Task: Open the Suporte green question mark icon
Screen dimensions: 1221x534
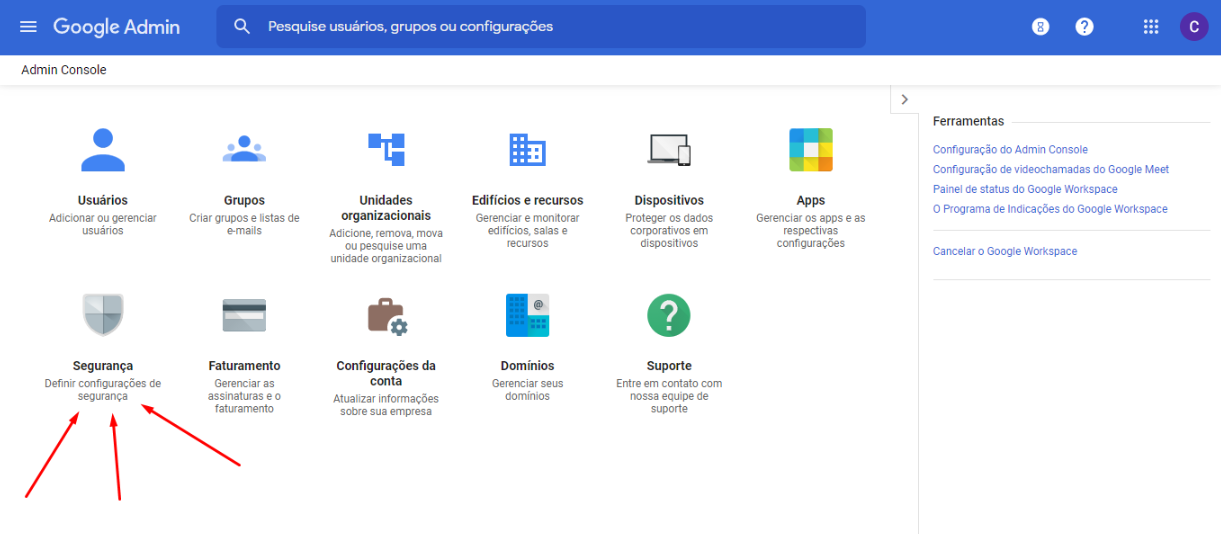Action: [x=669, y=315]
